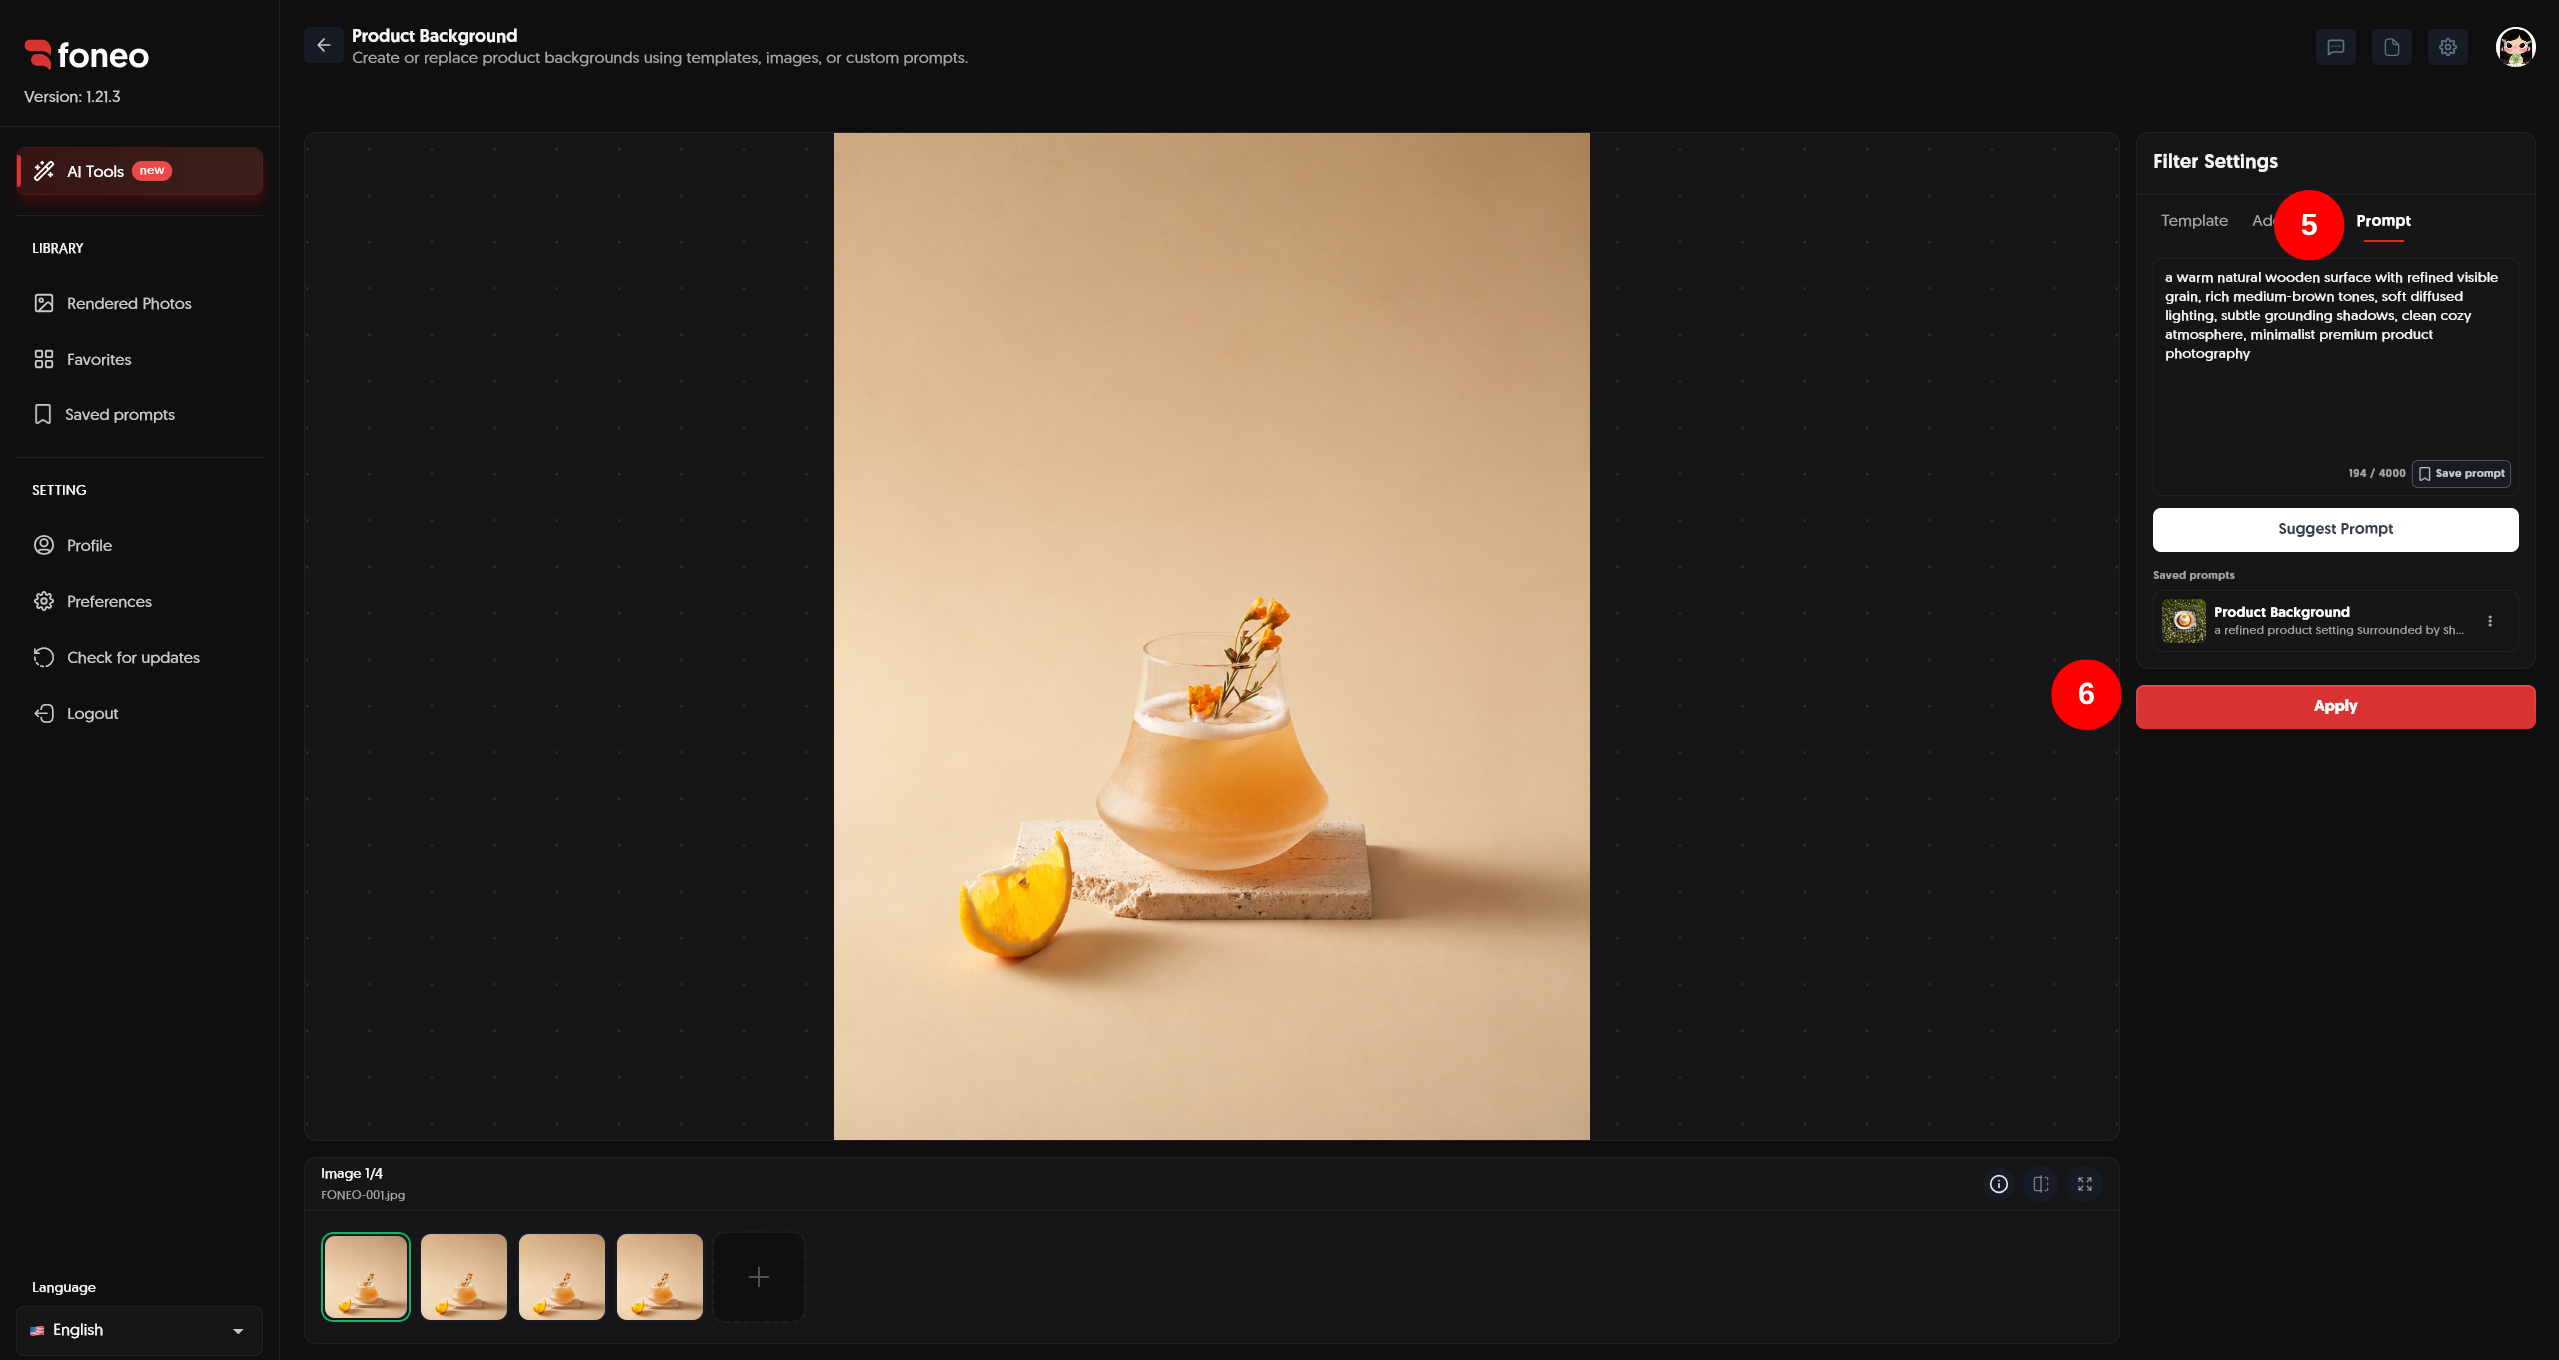Image resolution: width=2559 pixels, height=1360 pixels.
Task: Select the second image thumbnail
Action: 464,1277
